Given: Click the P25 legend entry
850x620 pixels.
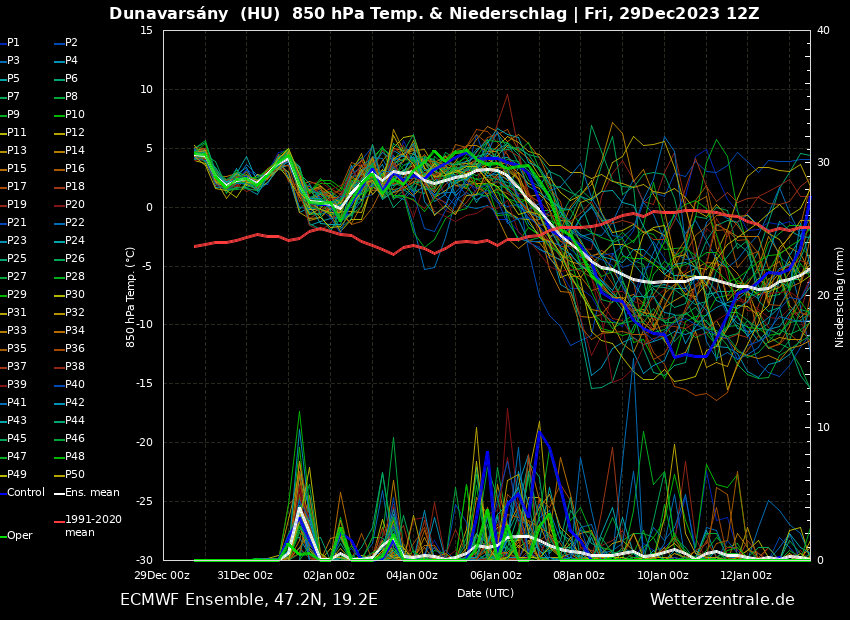Looking at the screenshot, I should (x=17, y=259).
